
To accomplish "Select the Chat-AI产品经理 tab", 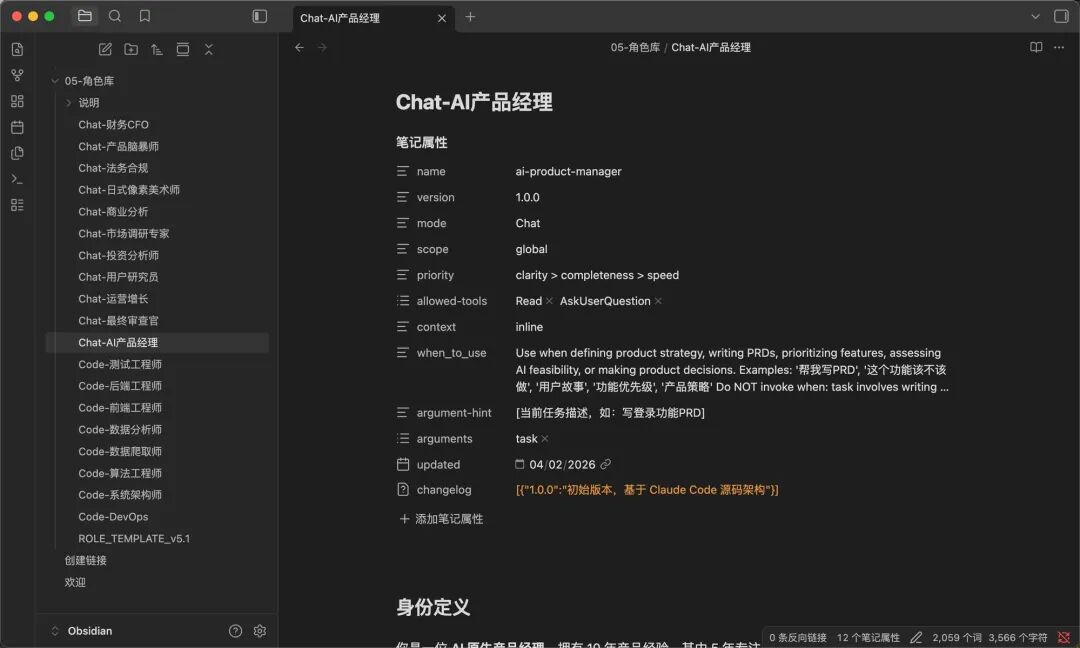I will pos(374,18).
